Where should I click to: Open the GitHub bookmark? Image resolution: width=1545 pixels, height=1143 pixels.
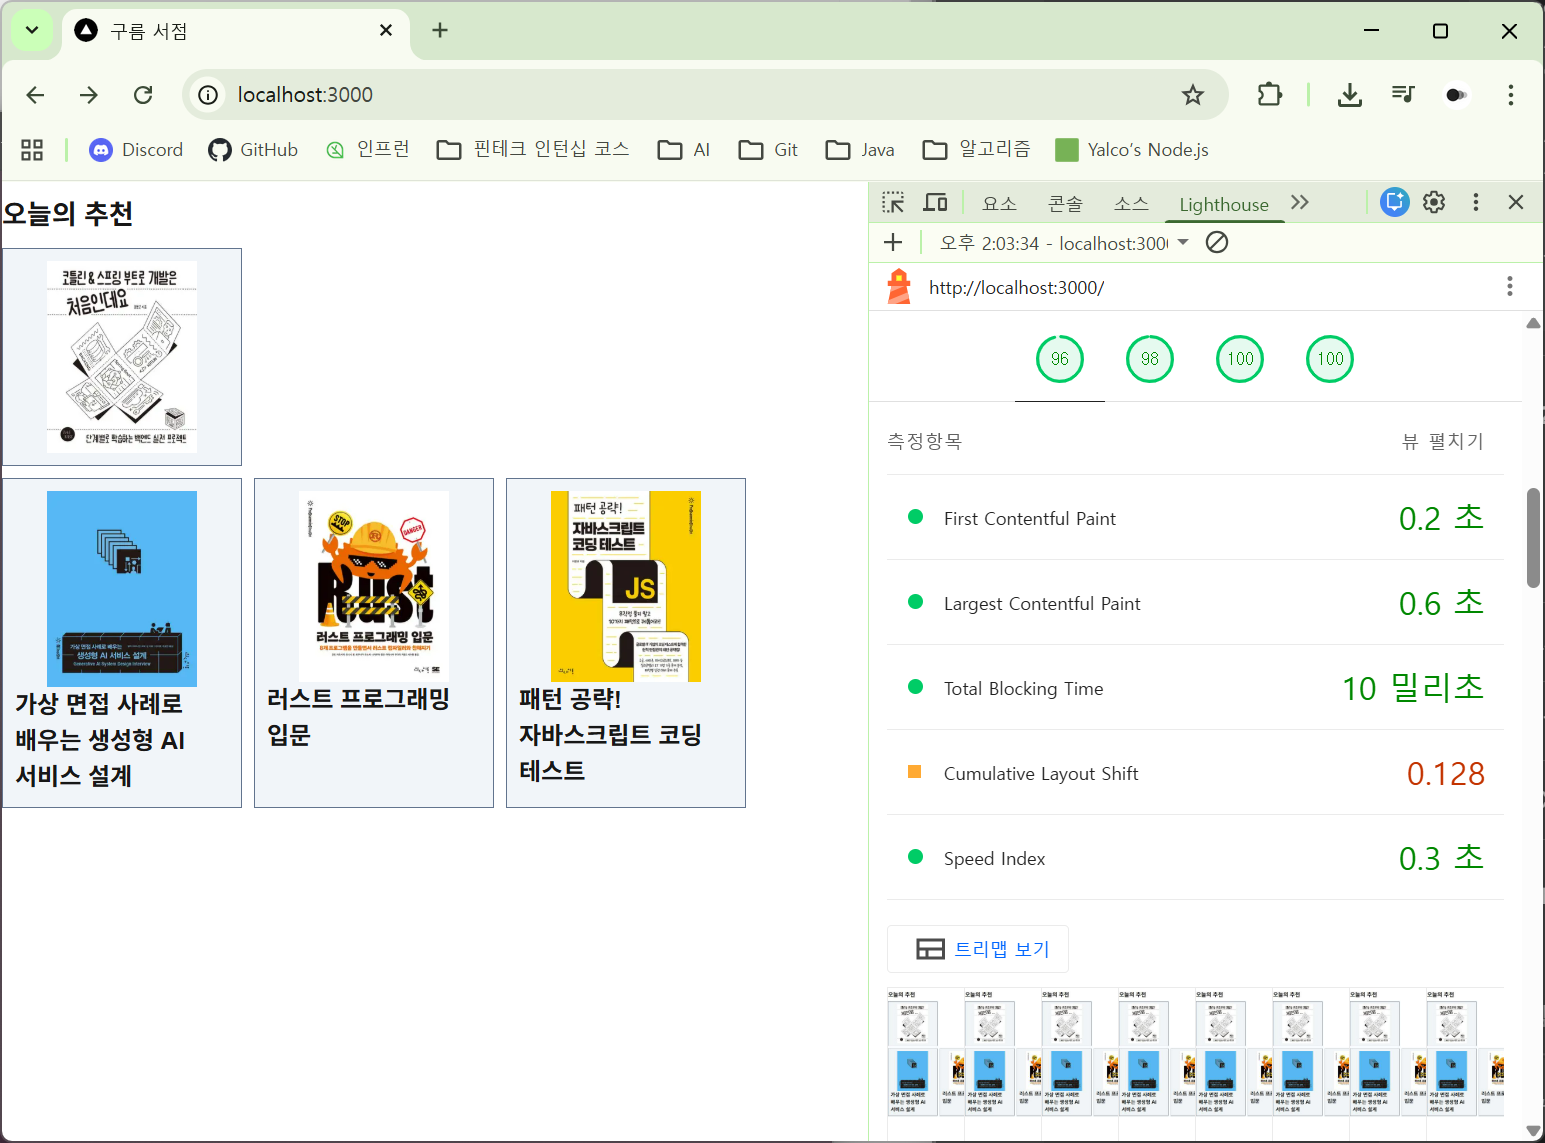click(253, 150)
